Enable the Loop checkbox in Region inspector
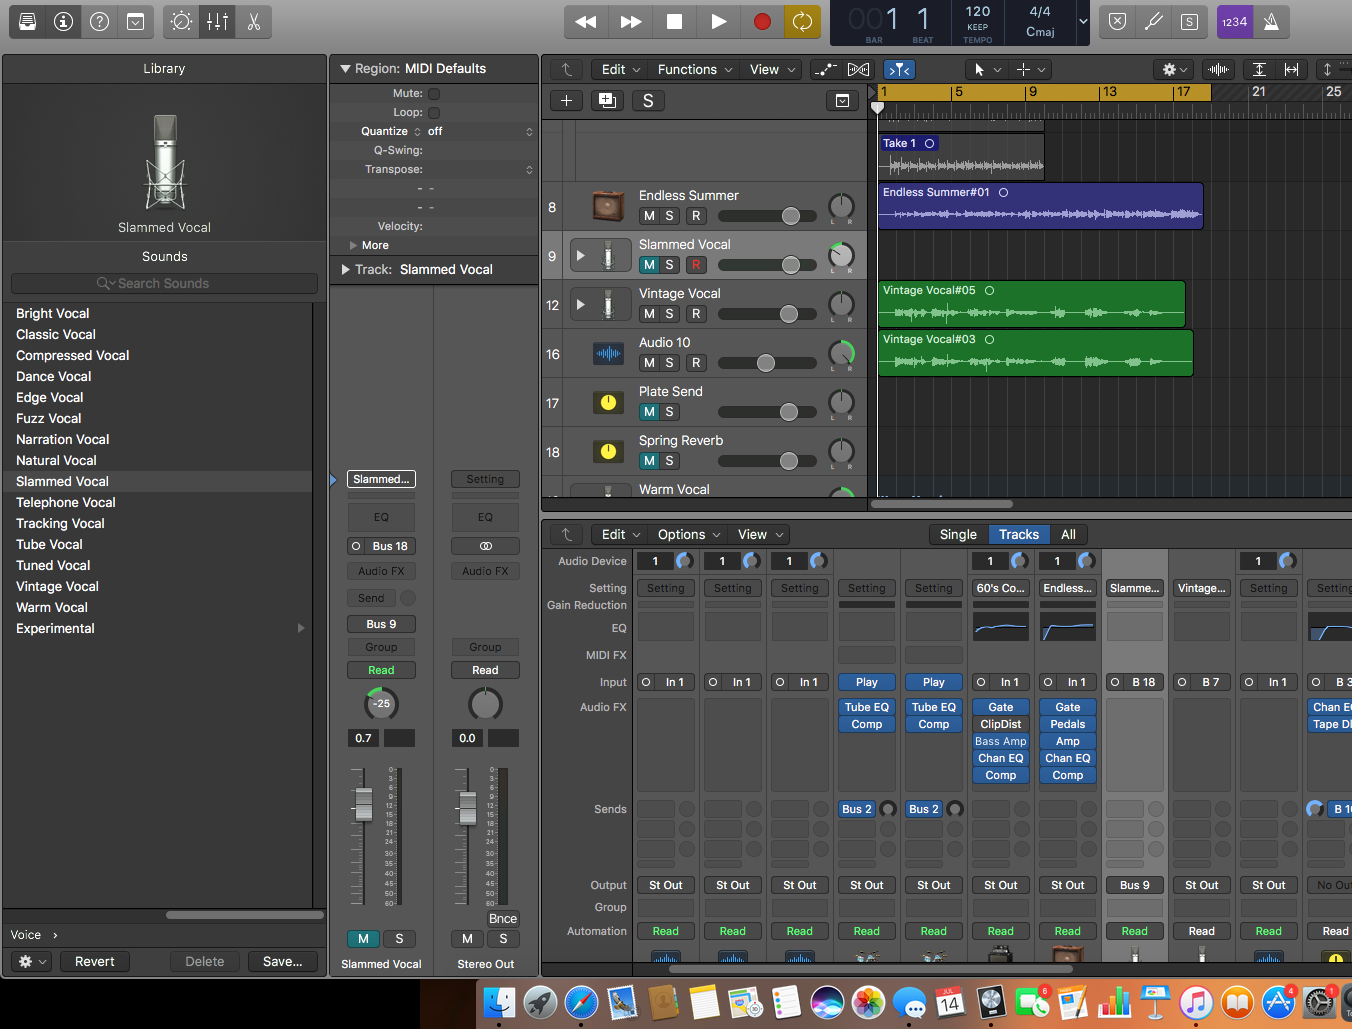This screenshot has width=1352, height=1029. point(434,113)
